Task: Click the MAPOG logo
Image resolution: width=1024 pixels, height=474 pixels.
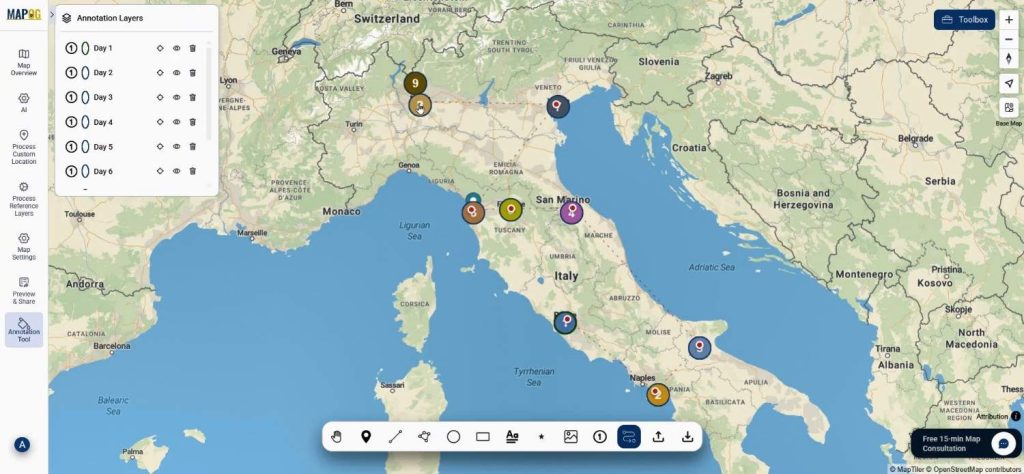Action: [24, 14]
